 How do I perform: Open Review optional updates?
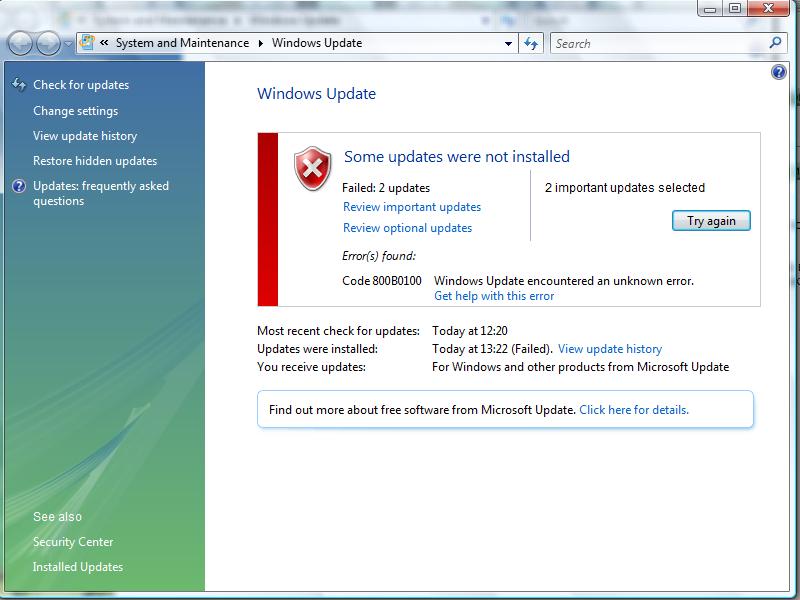407,228
